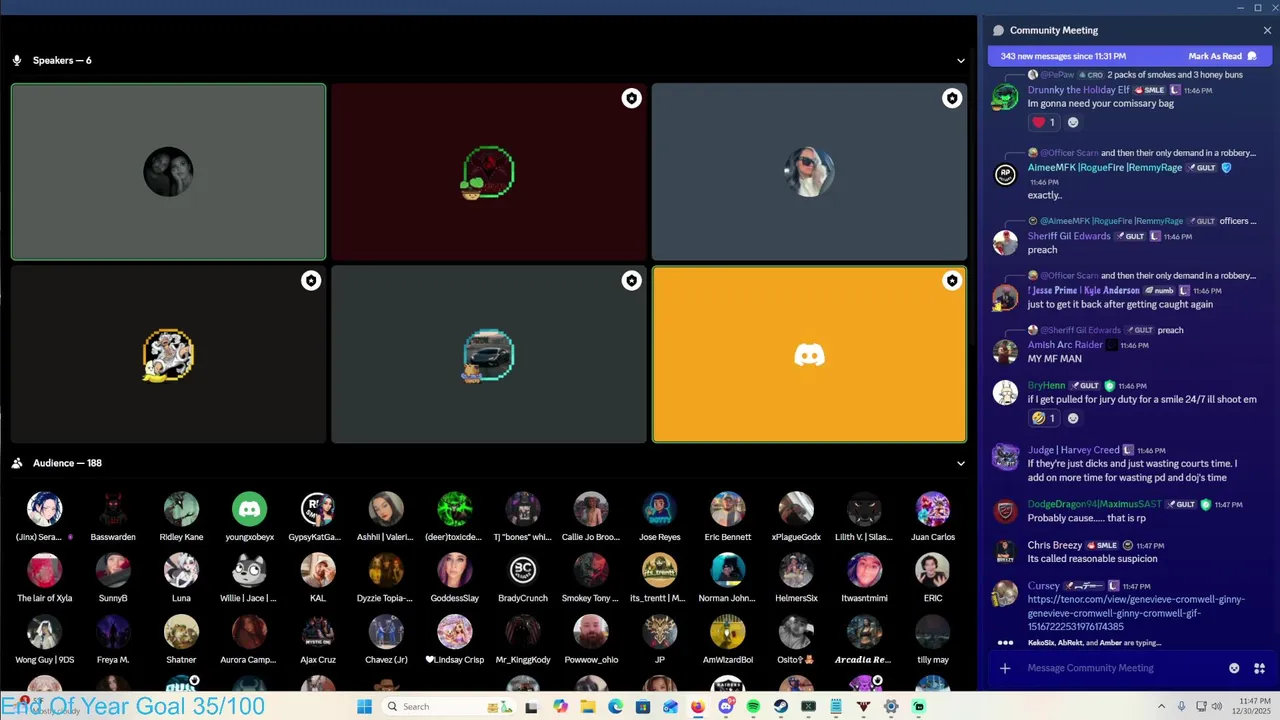Open the emoji picker in the message box
Screen dimensions: 1280x720
1234,668
